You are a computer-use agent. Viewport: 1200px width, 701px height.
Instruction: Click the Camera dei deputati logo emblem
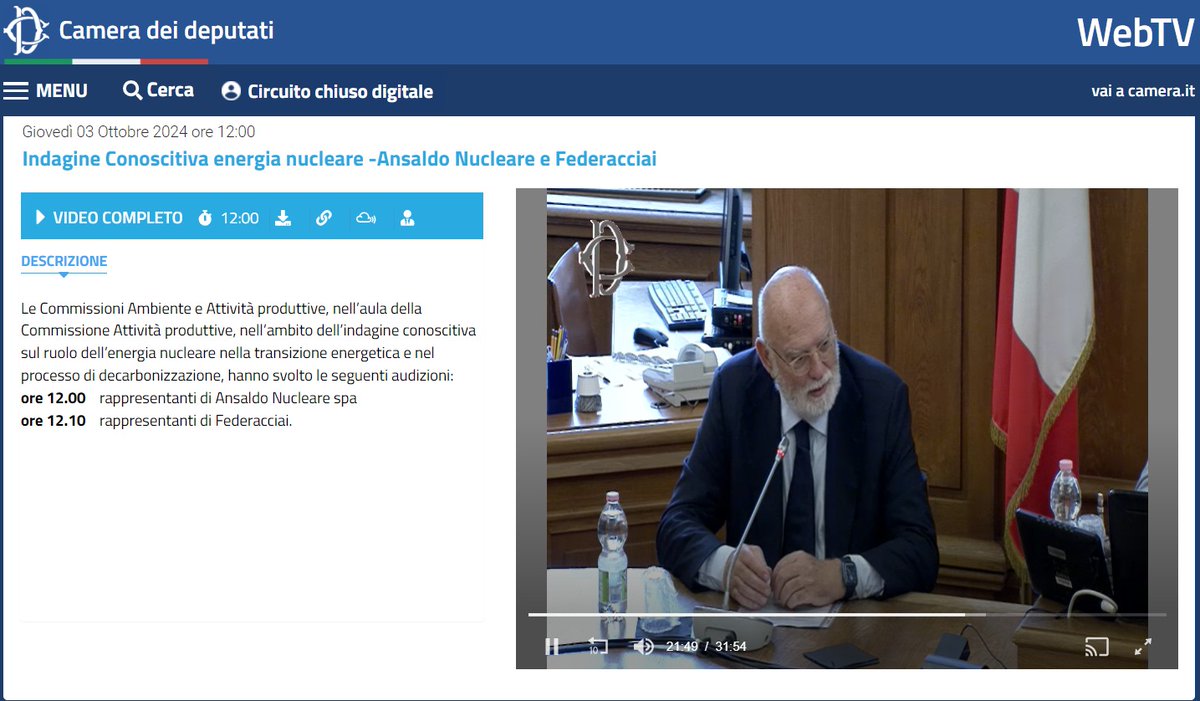click(x=26, y=31)
